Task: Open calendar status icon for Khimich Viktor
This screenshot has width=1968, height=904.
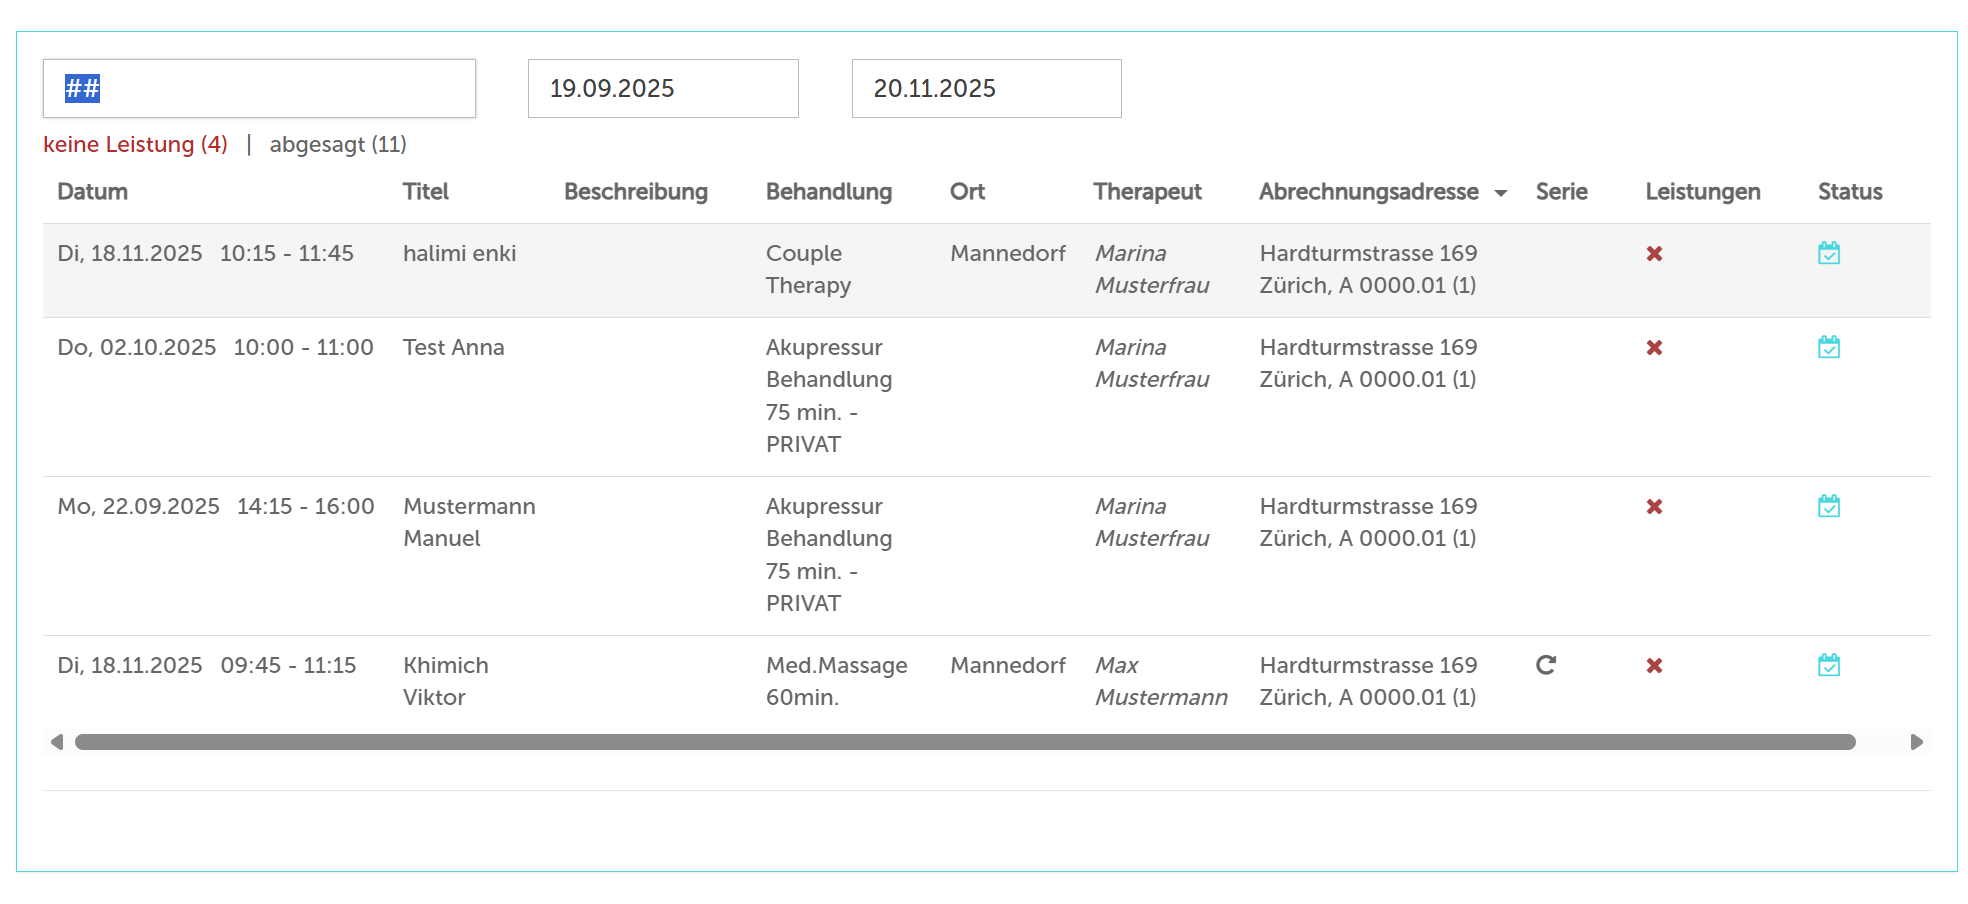Action: (x=1829, y=666)
